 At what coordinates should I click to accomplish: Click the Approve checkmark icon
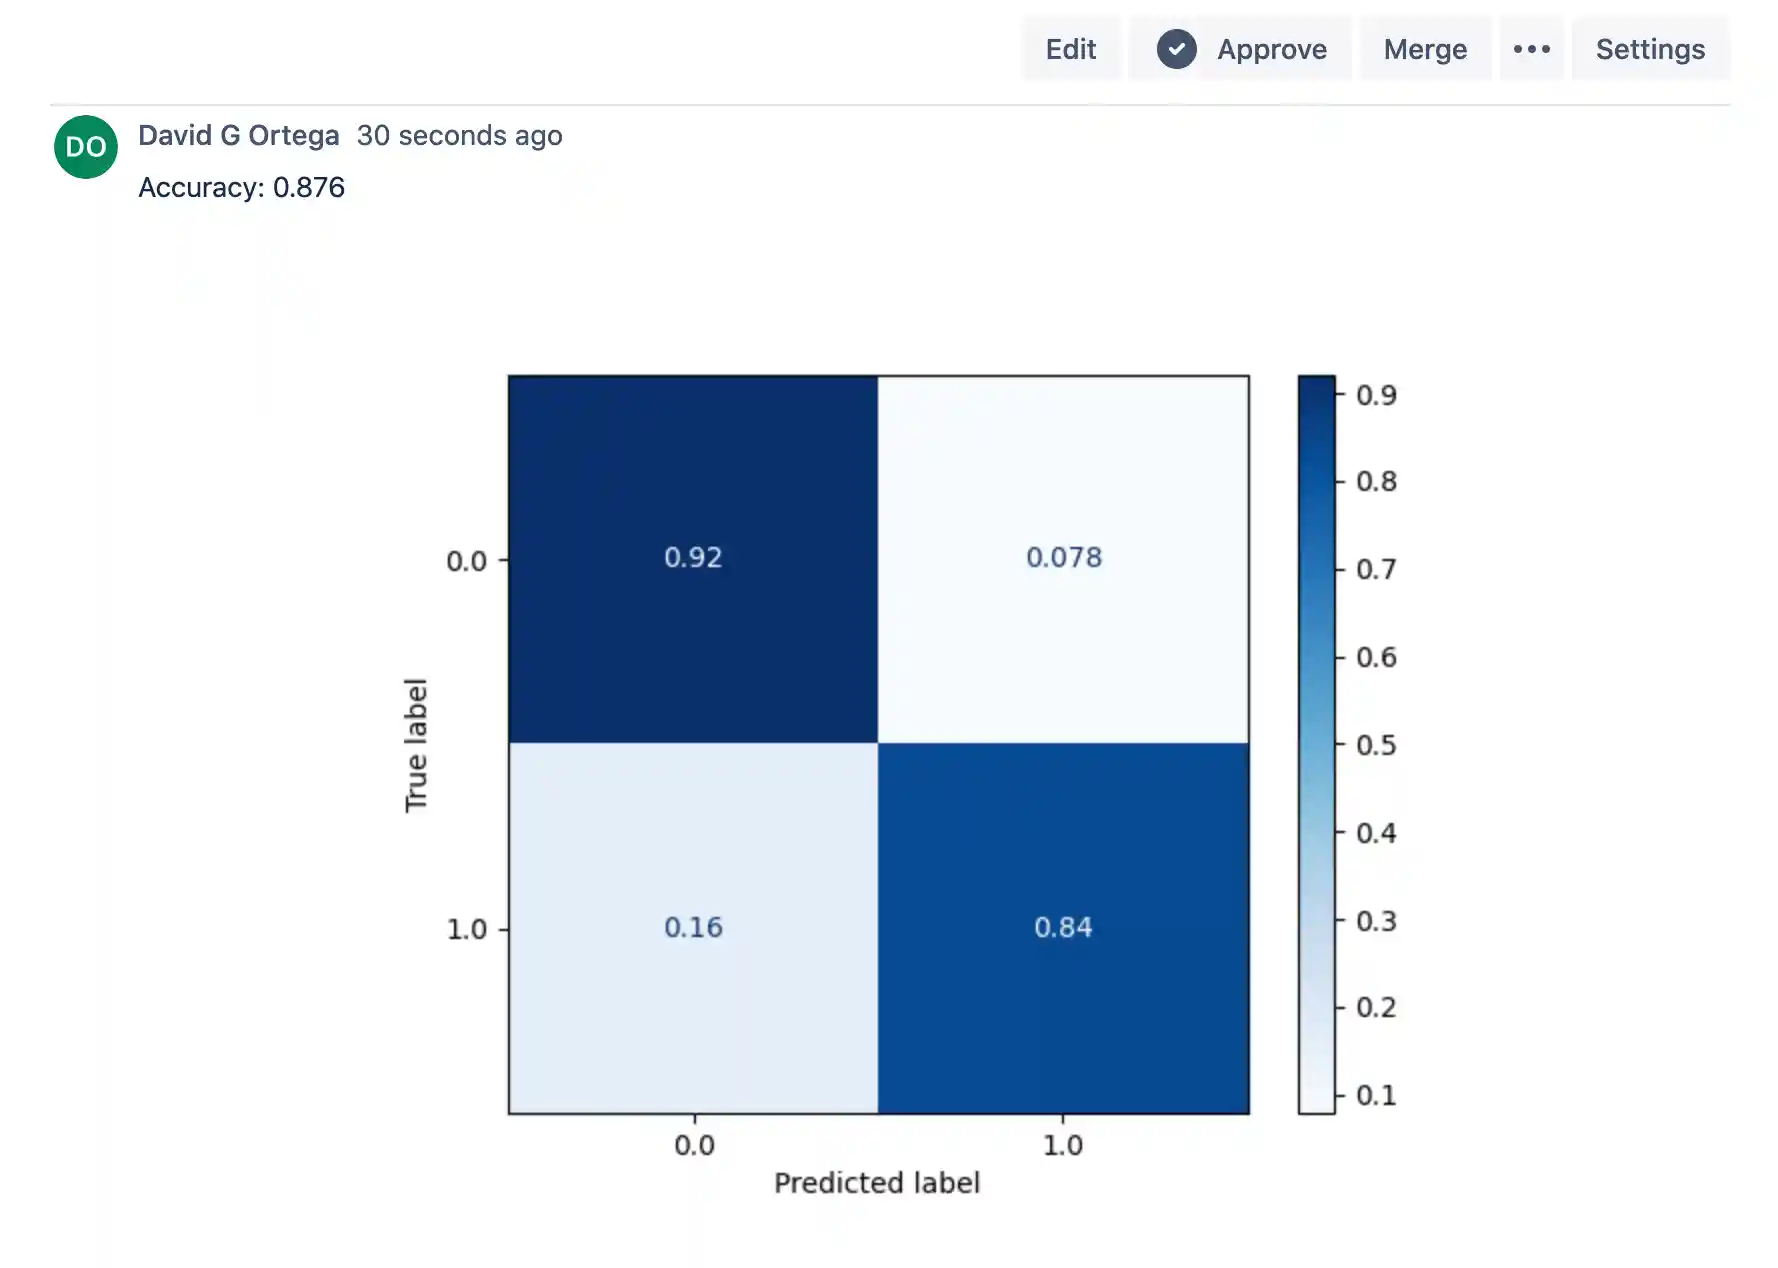coord(1176,48)
